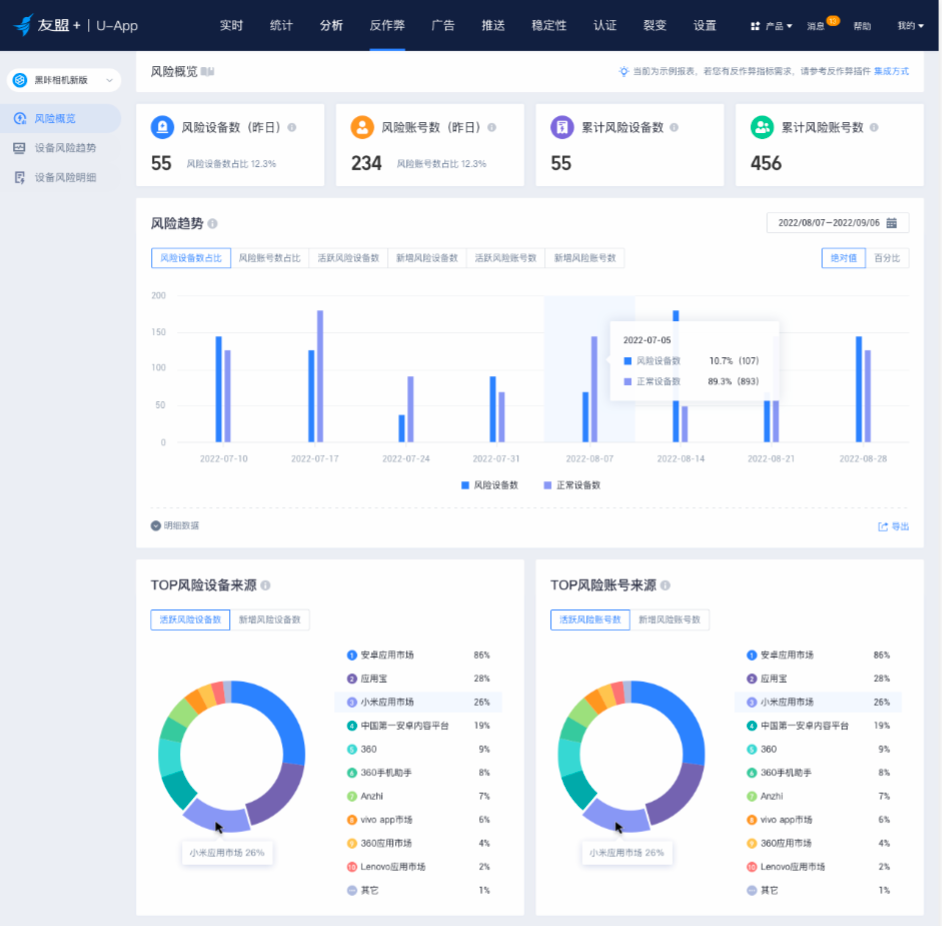Select 活跃风险账号数 under TOP风险账号来源
This screenshot has height=926, width=942.
(590, 620)
